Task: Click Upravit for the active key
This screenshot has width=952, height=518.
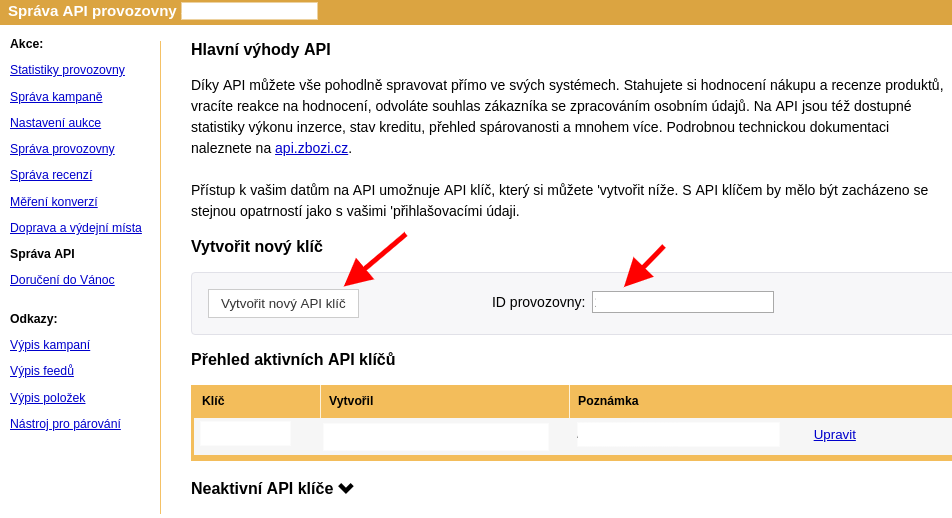Action: click(834, 435)
